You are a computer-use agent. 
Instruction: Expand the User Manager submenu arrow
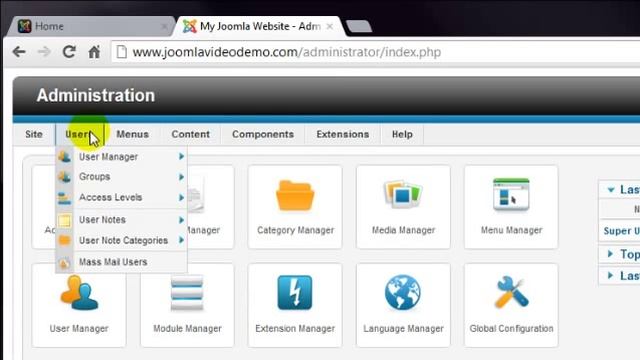click(181, 156)
